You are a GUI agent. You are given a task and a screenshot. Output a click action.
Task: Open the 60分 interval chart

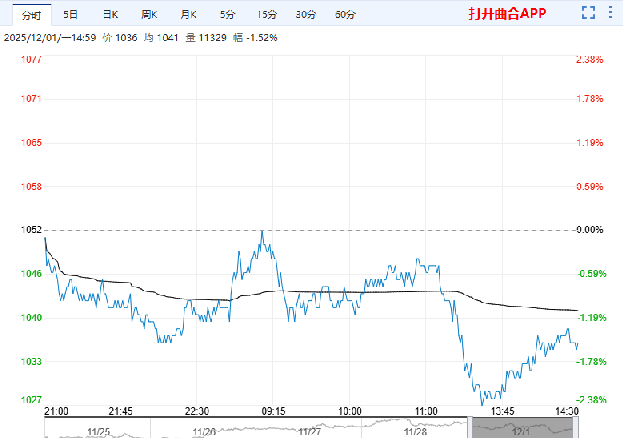point(345,15)
